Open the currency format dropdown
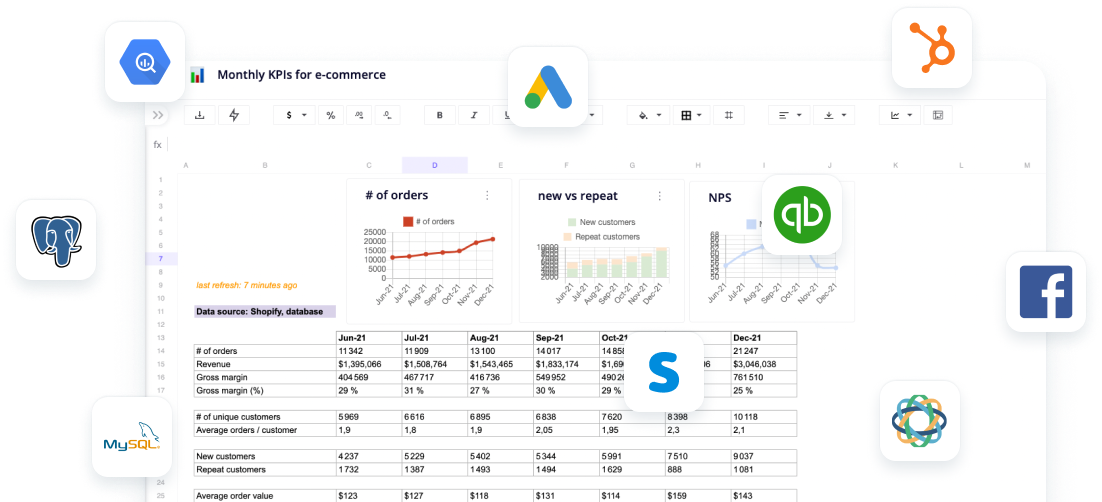 click(x=294, y=115)
